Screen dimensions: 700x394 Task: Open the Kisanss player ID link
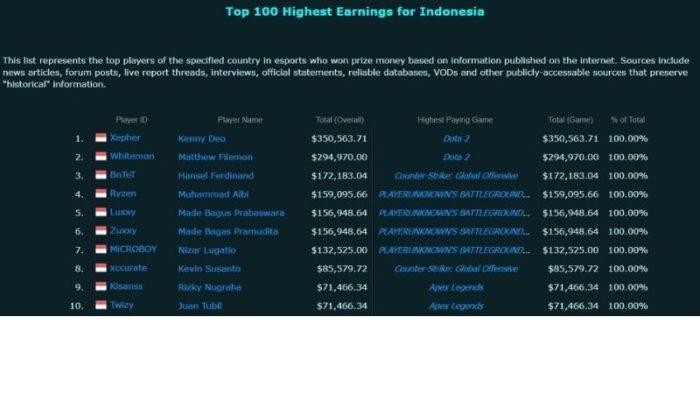pyautogui.click(x=126, y=286)
